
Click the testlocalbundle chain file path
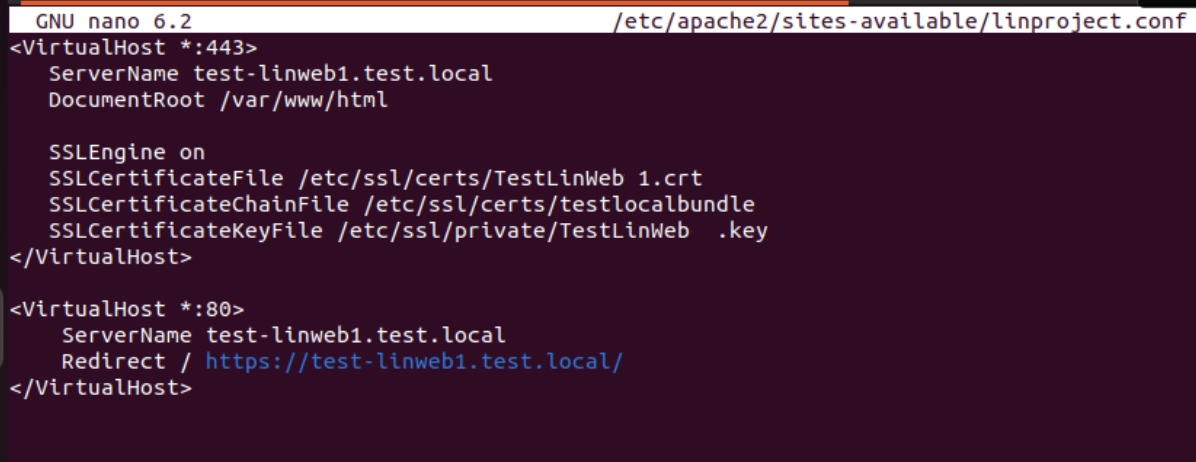pyautogui.click(x=559, y=204)
